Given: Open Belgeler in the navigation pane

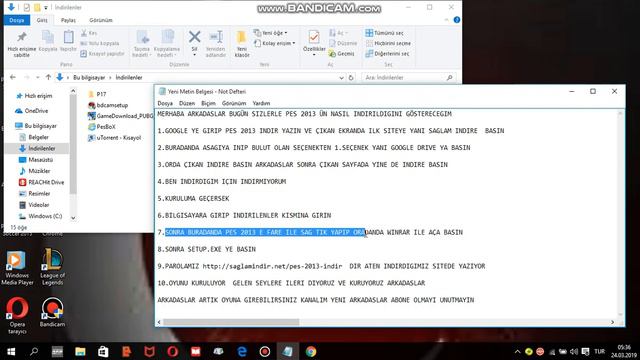Looking at the screenshot, I should tap(34, 138).
